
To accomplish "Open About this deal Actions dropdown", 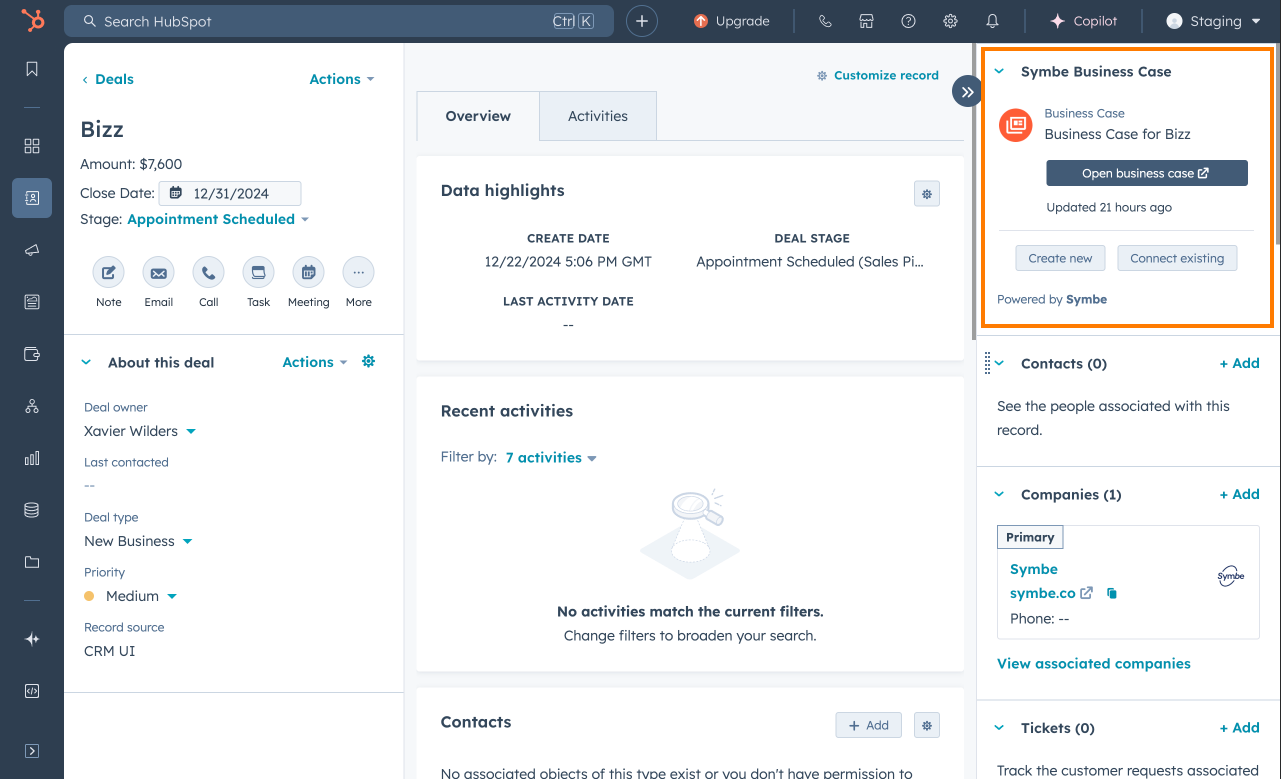I will tap(315, 362).
